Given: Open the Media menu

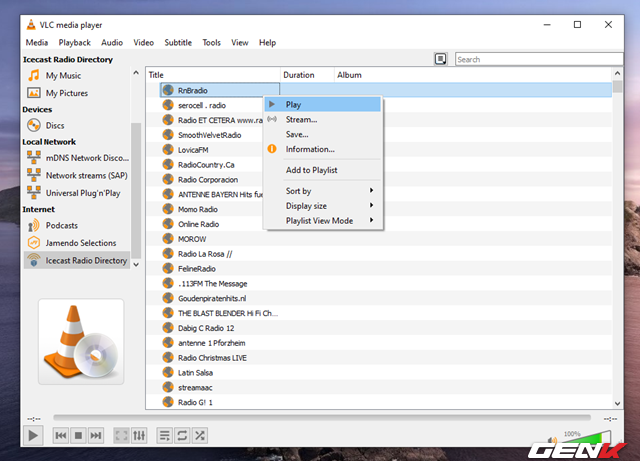Looking at the screenshot, I should tap(37, 42).
